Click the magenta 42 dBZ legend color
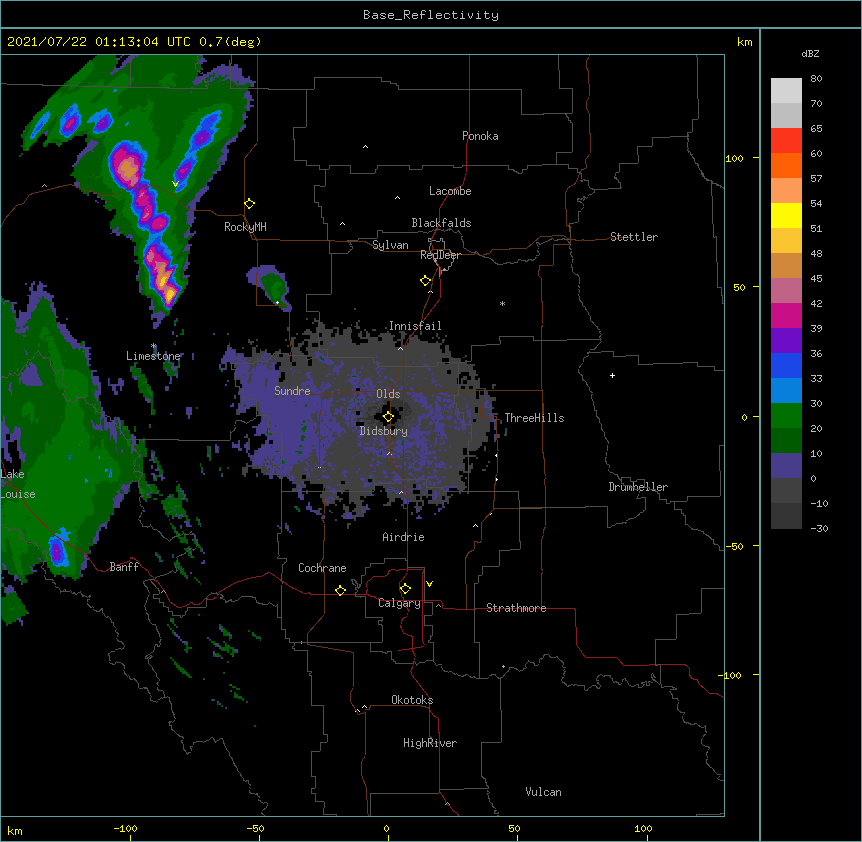Image resolution: width=862 pixels, height=842 pixels. pos(786,315)
